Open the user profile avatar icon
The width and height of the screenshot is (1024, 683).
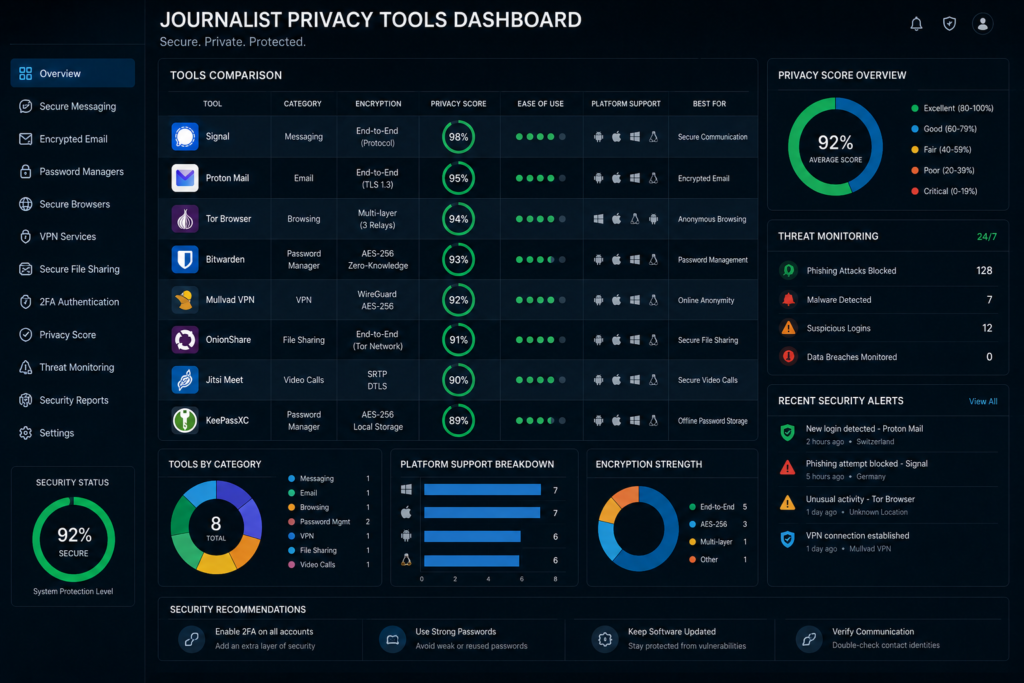982,24
